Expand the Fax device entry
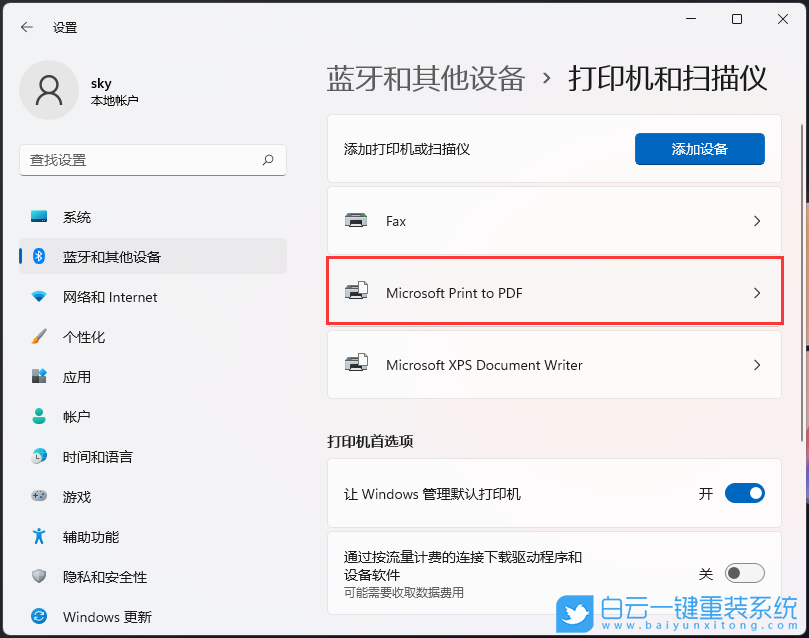 click(757, 221)
